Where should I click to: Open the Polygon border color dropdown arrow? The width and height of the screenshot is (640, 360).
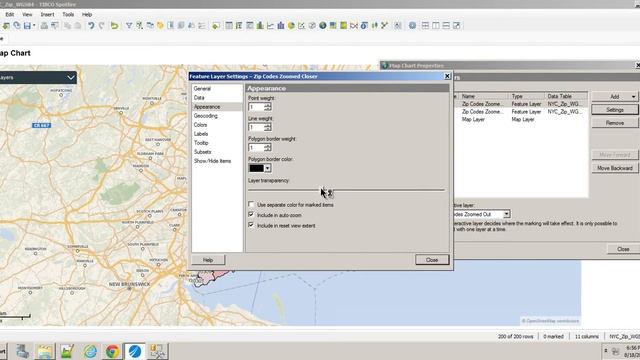[x=267, y=168]
